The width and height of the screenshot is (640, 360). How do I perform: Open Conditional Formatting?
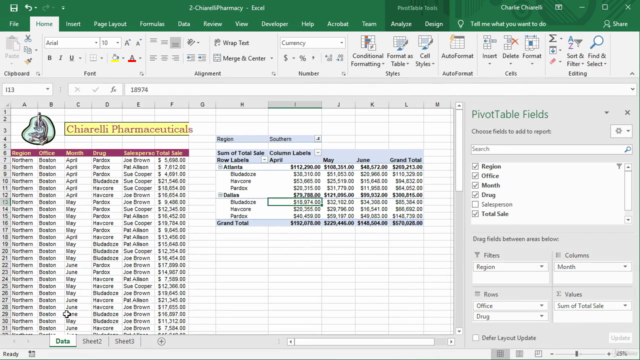(x=367, y=51)
